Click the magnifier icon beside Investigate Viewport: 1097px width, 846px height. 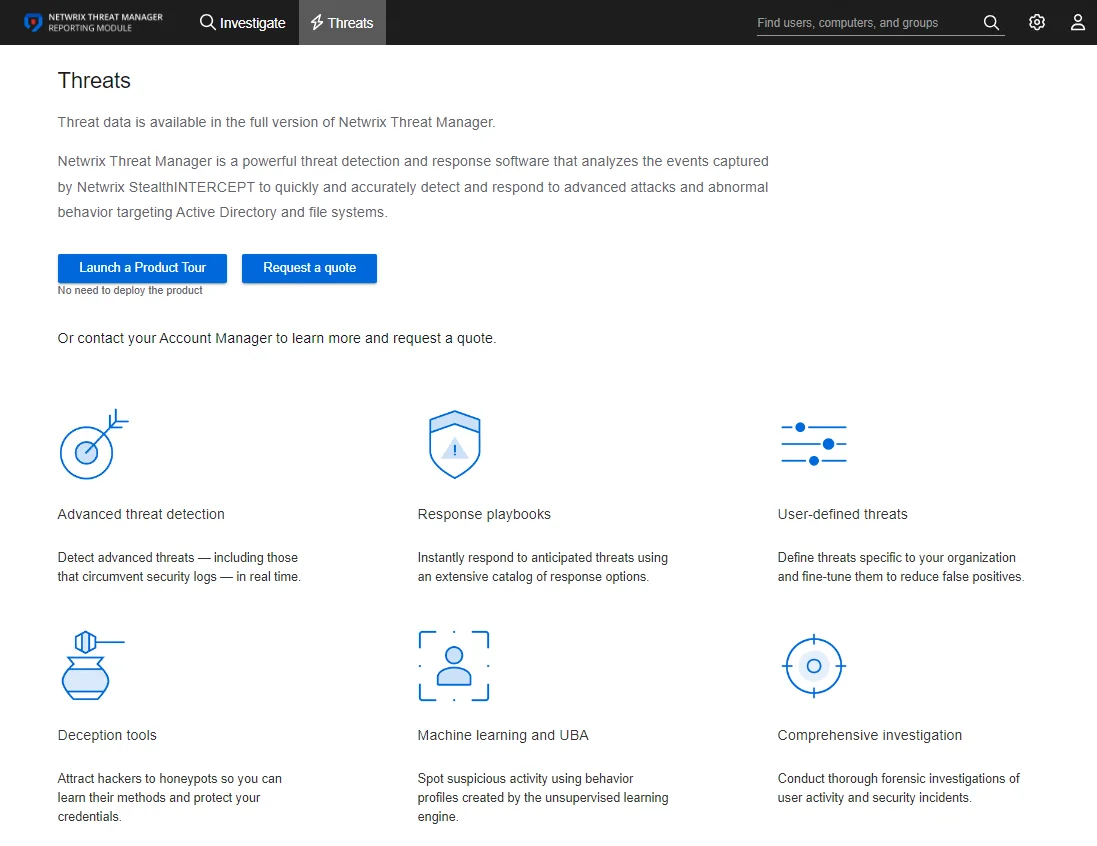tap(207, 22)
